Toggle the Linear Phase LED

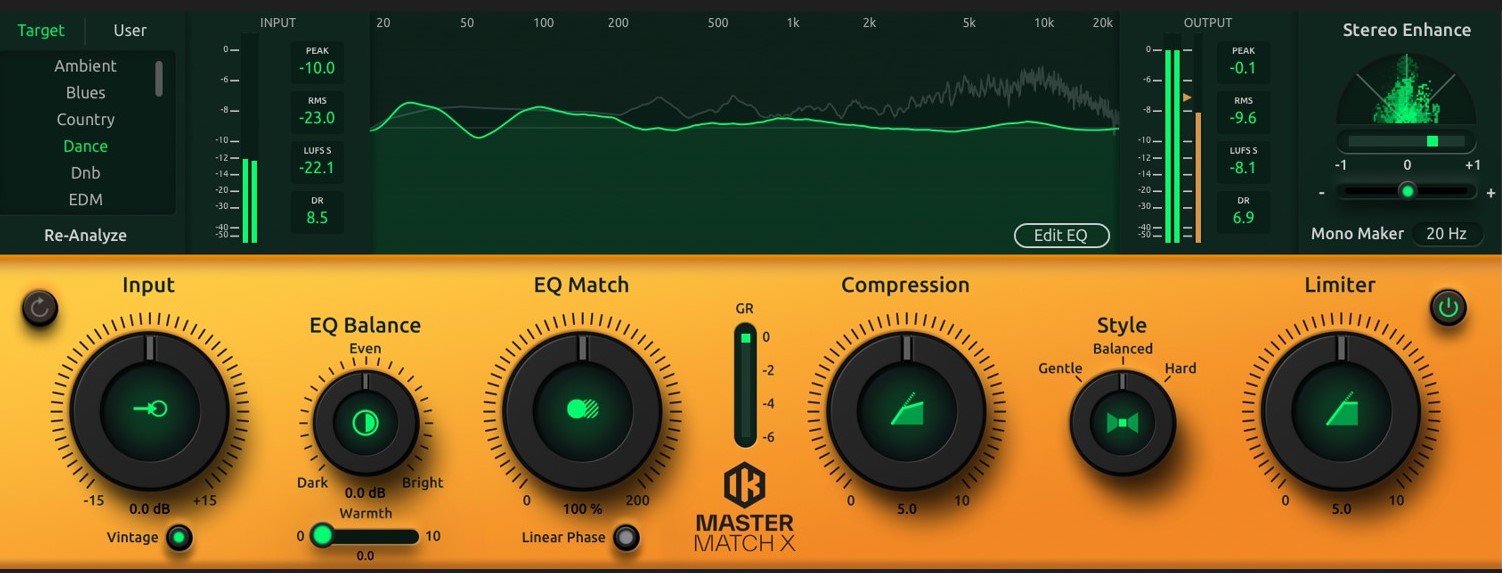coord(626,538)
